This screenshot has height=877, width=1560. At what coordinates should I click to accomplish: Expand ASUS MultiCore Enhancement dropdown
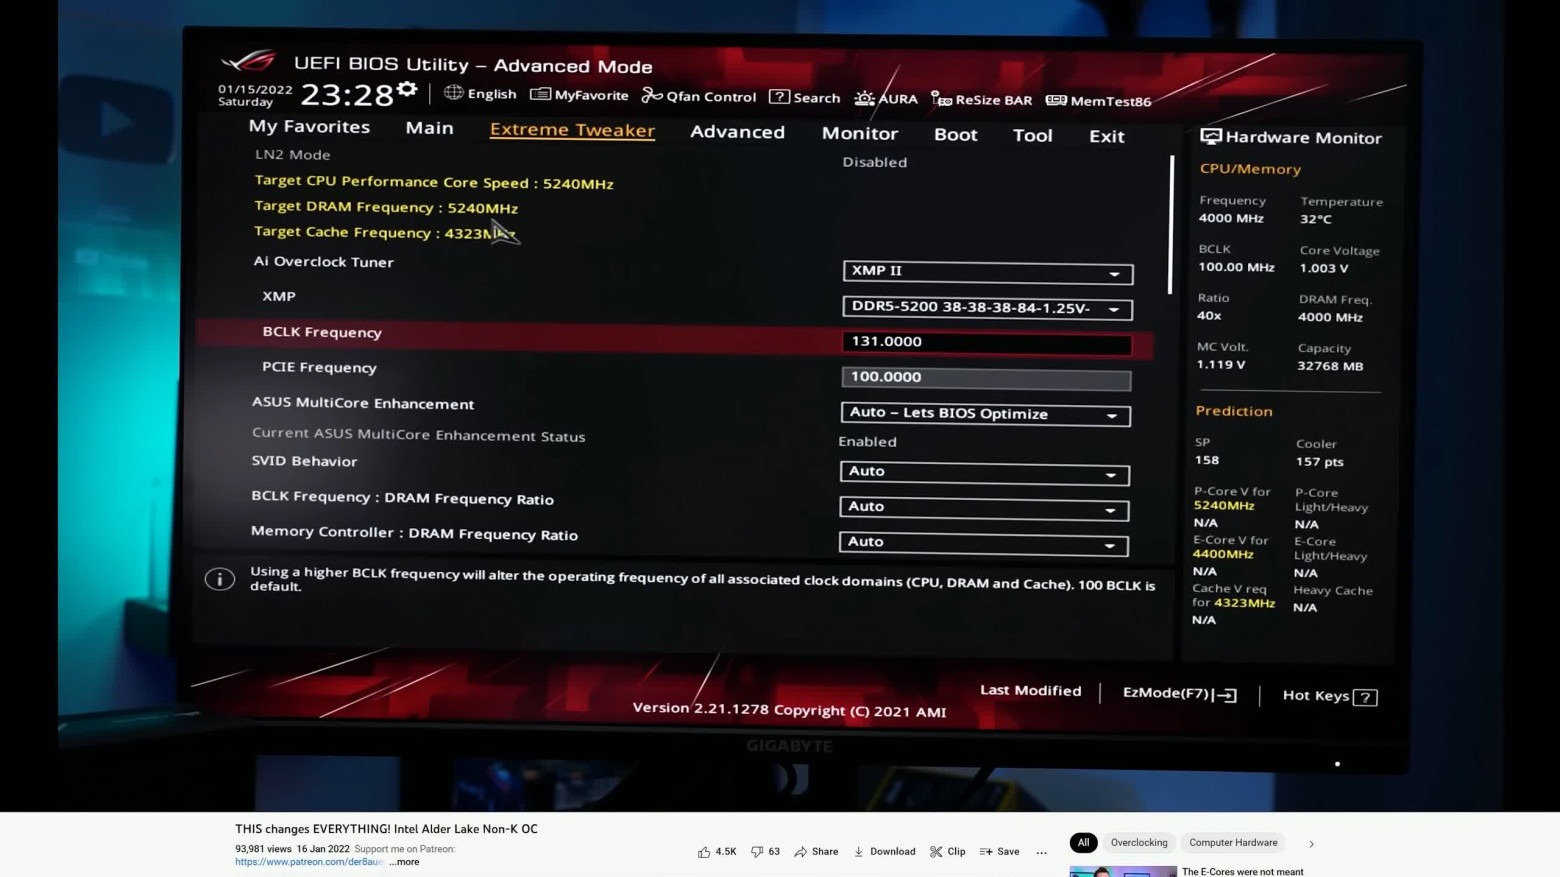tap(985, 414)
